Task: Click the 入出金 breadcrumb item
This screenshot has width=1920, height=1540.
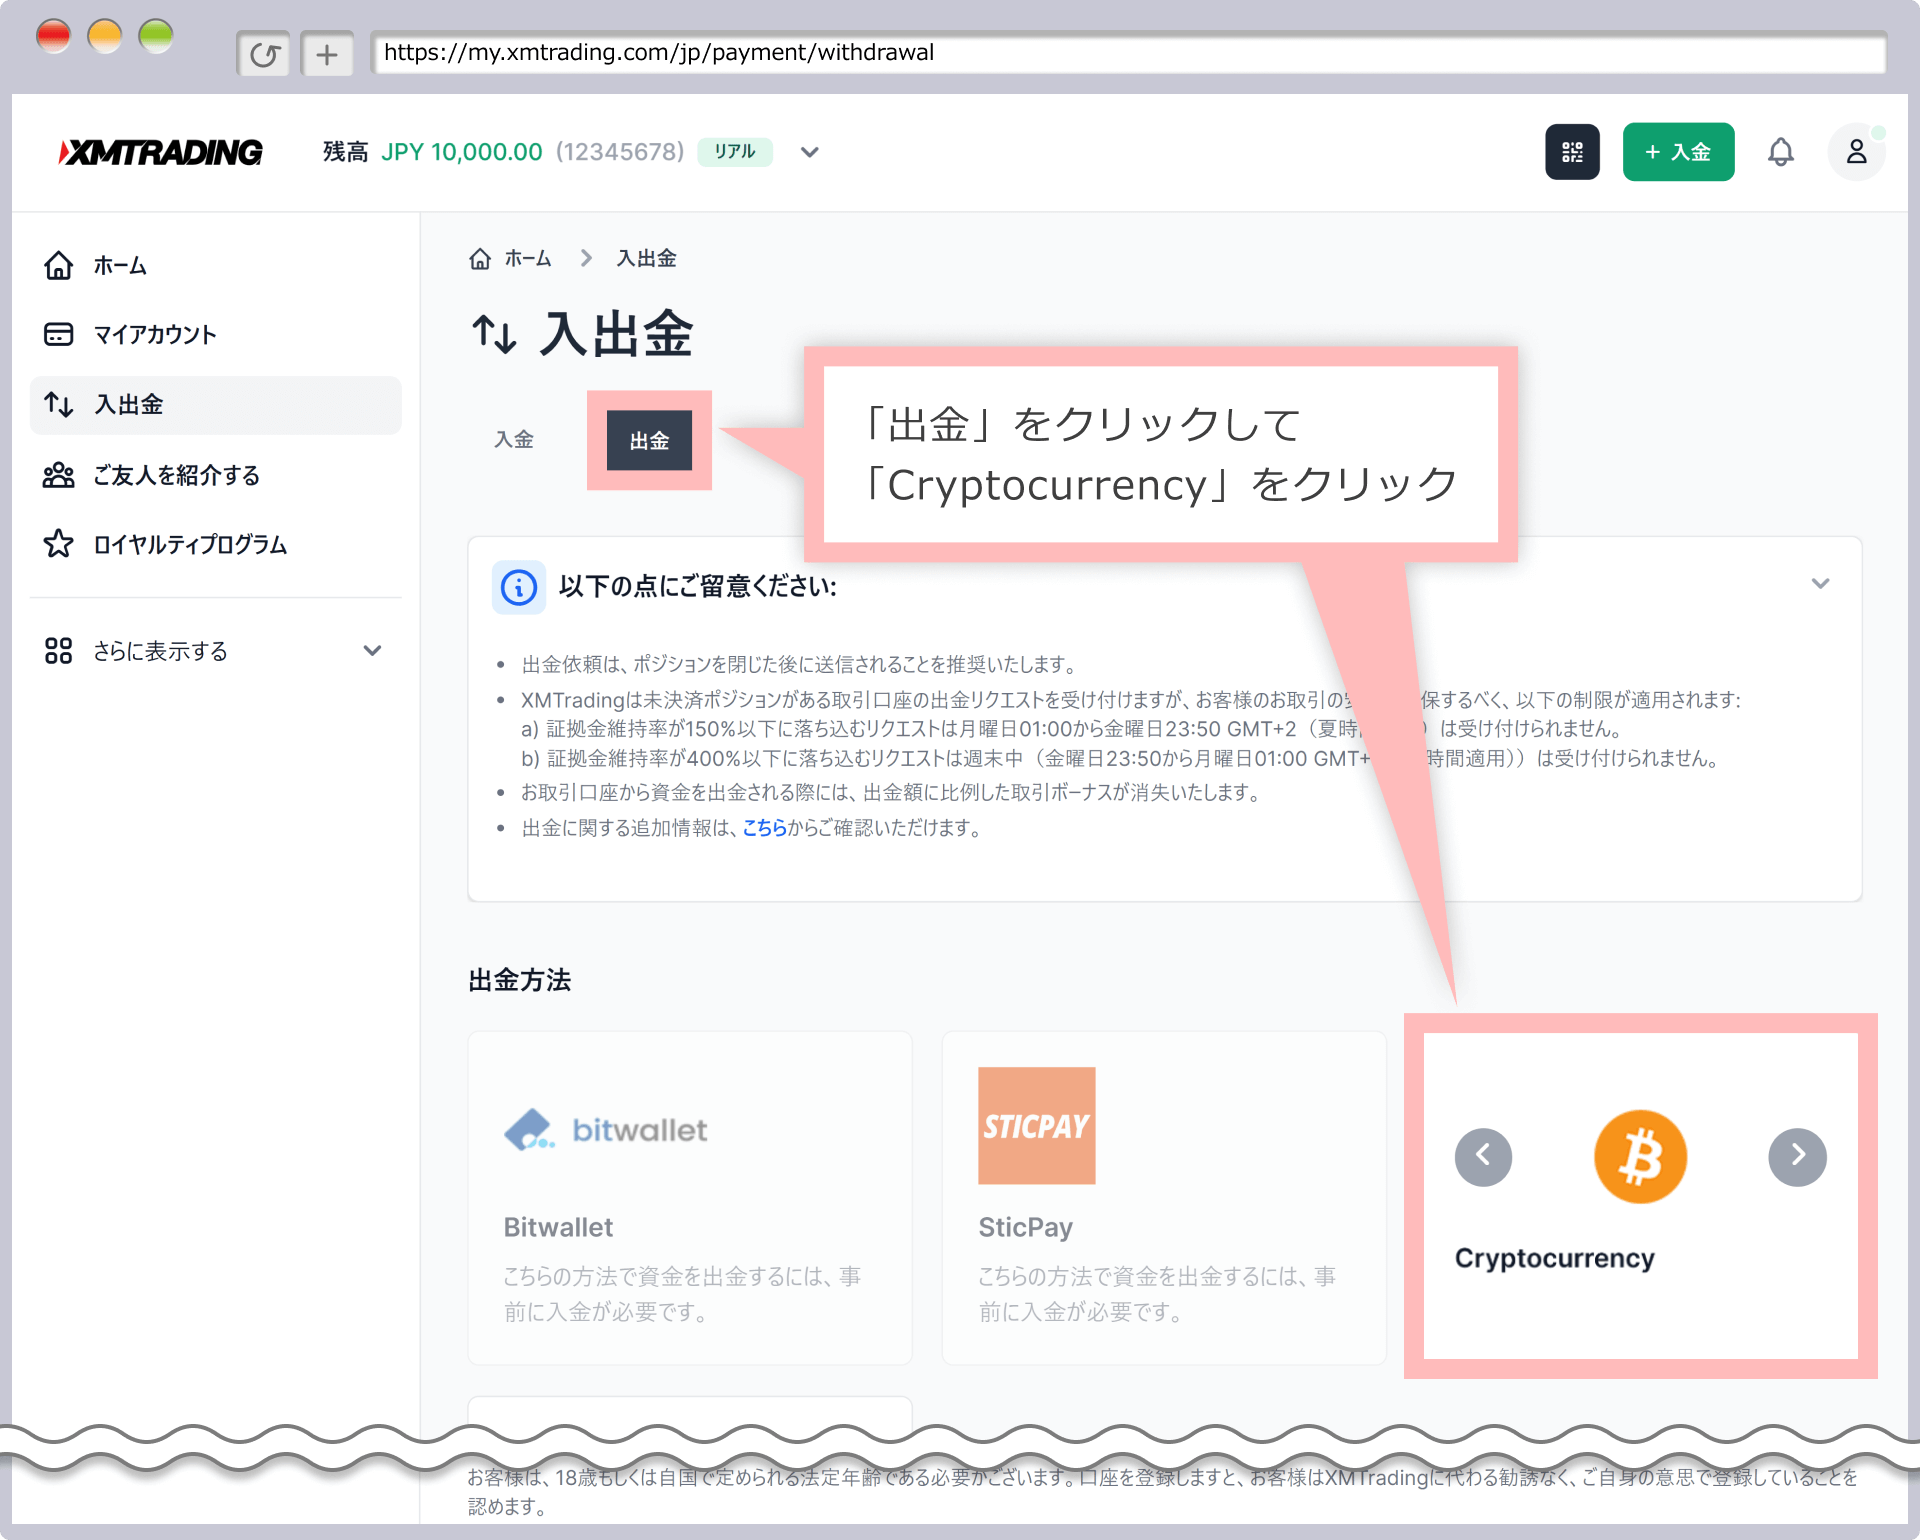Action: (x=646, y=259)
